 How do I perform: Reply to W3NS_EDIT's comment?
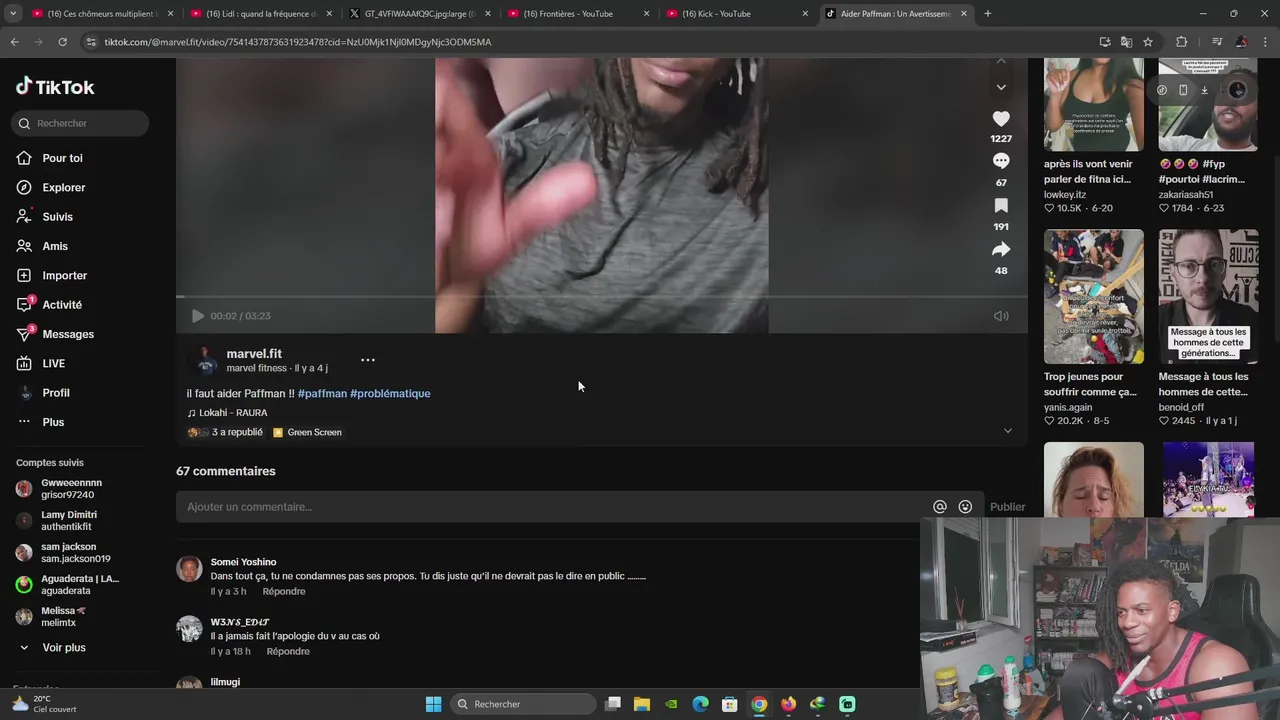[x=288, y=652]
